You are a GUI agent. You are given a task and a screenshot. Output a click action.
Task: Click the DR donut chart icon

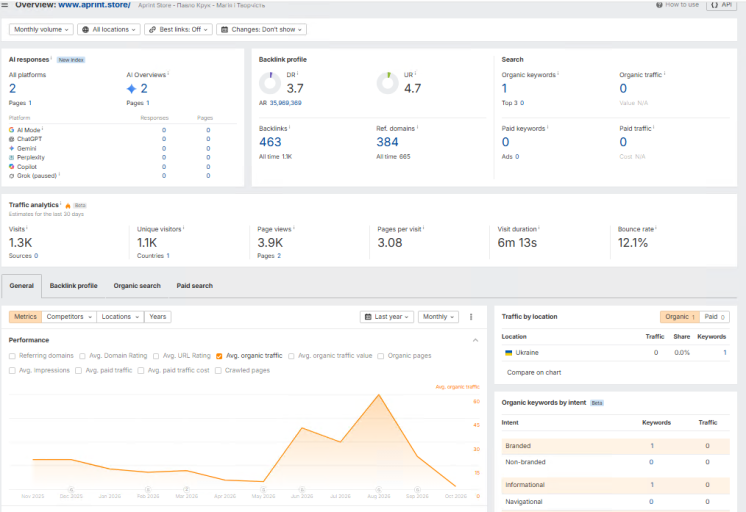click(x=270, y=83)
